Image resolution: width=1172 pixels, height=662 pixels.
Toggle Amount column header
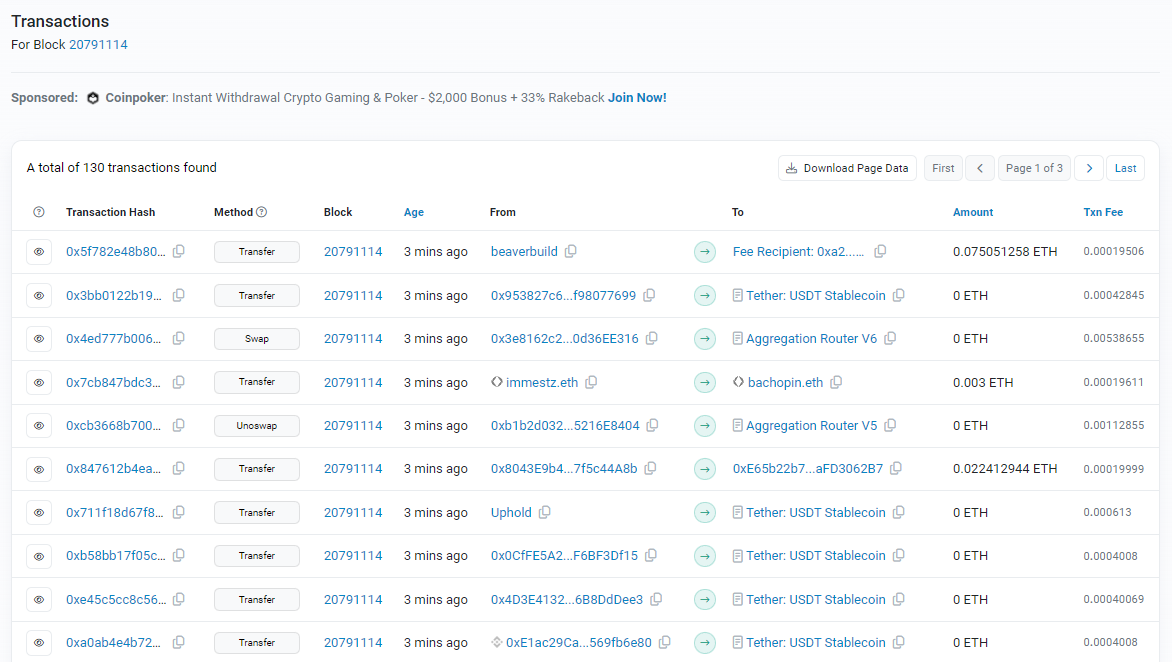click(x=972, y=212)
